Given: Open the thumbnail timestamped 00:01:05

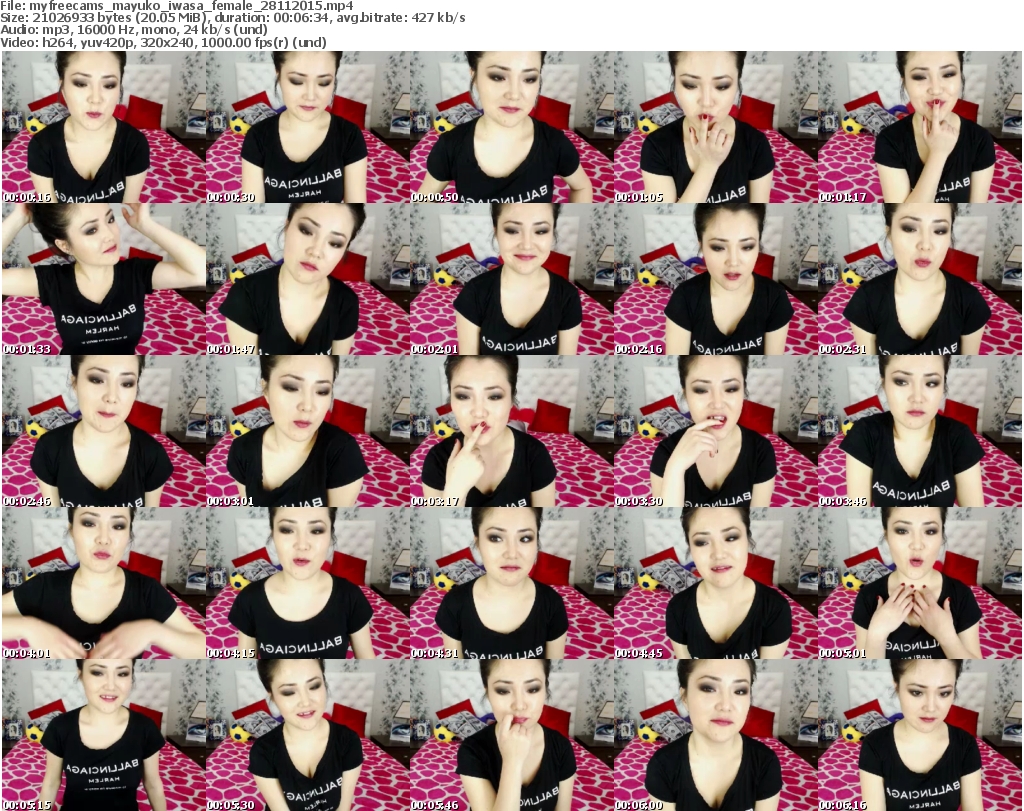Looking at the screenshot, I should tap(716, 127).
